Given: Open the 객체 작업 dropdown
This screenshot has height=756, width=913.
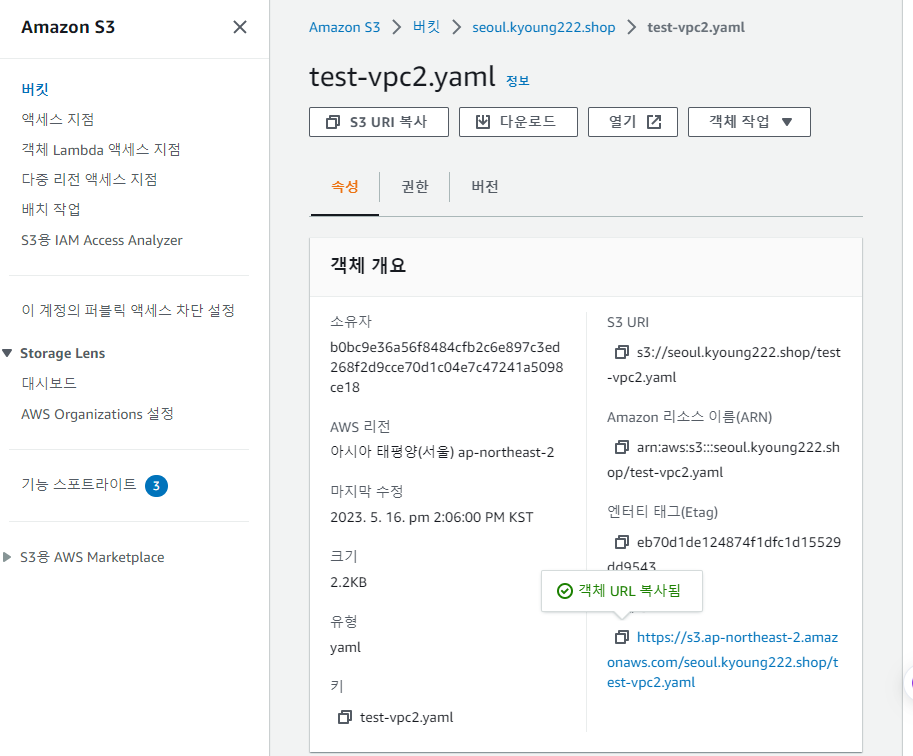Looking at the screenshot, I should click(749, 122).
